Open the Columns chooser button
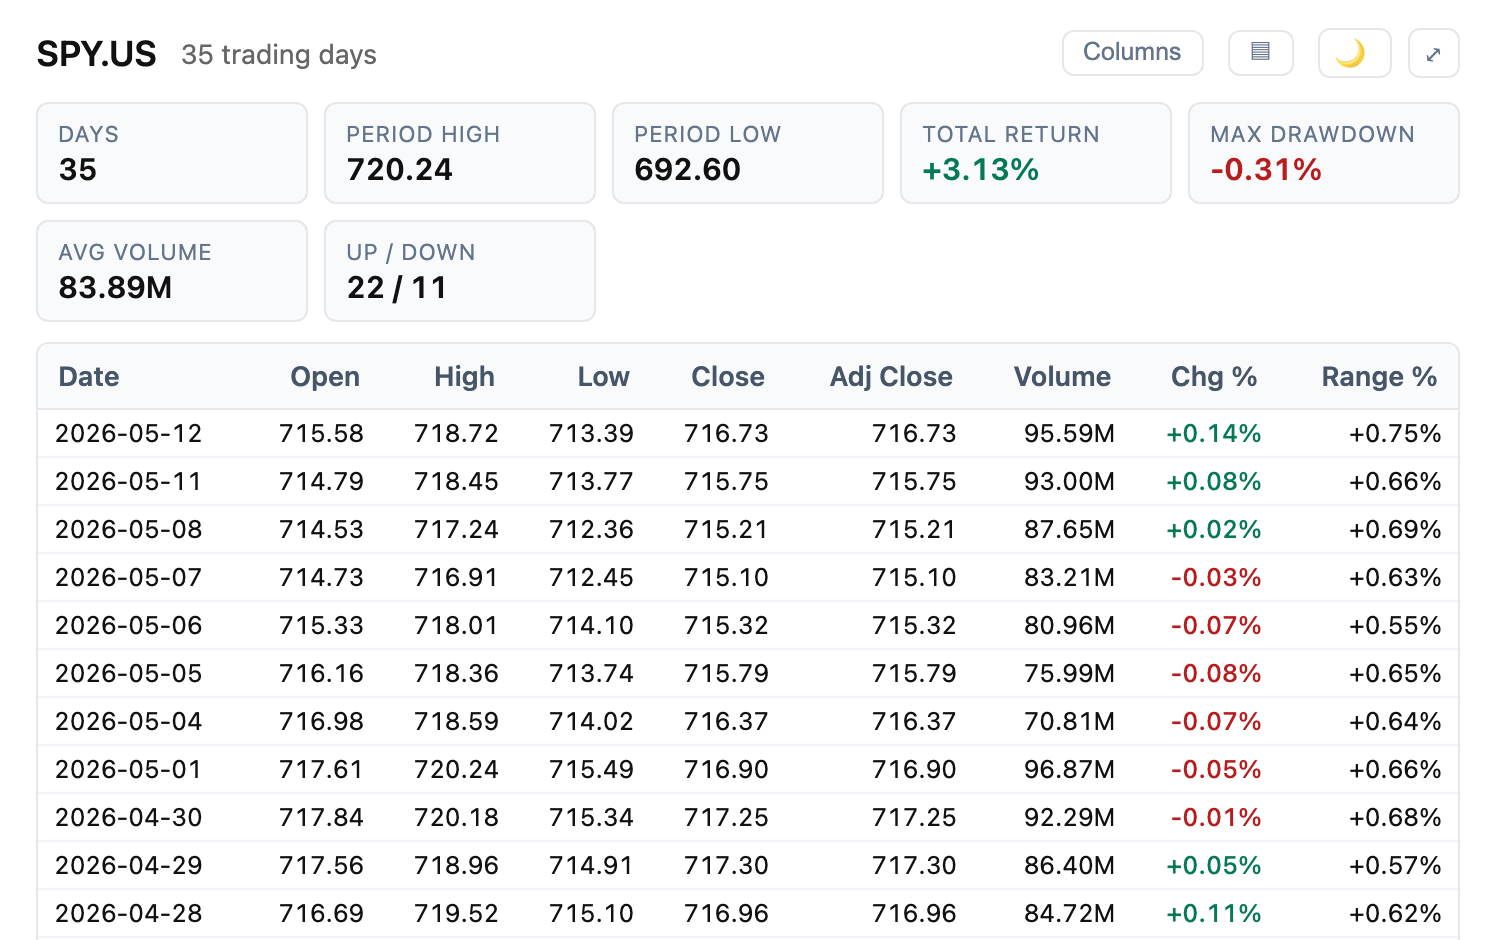Screen dimensions: 1496x940 pyautogui.click(x=1132, y=52)
